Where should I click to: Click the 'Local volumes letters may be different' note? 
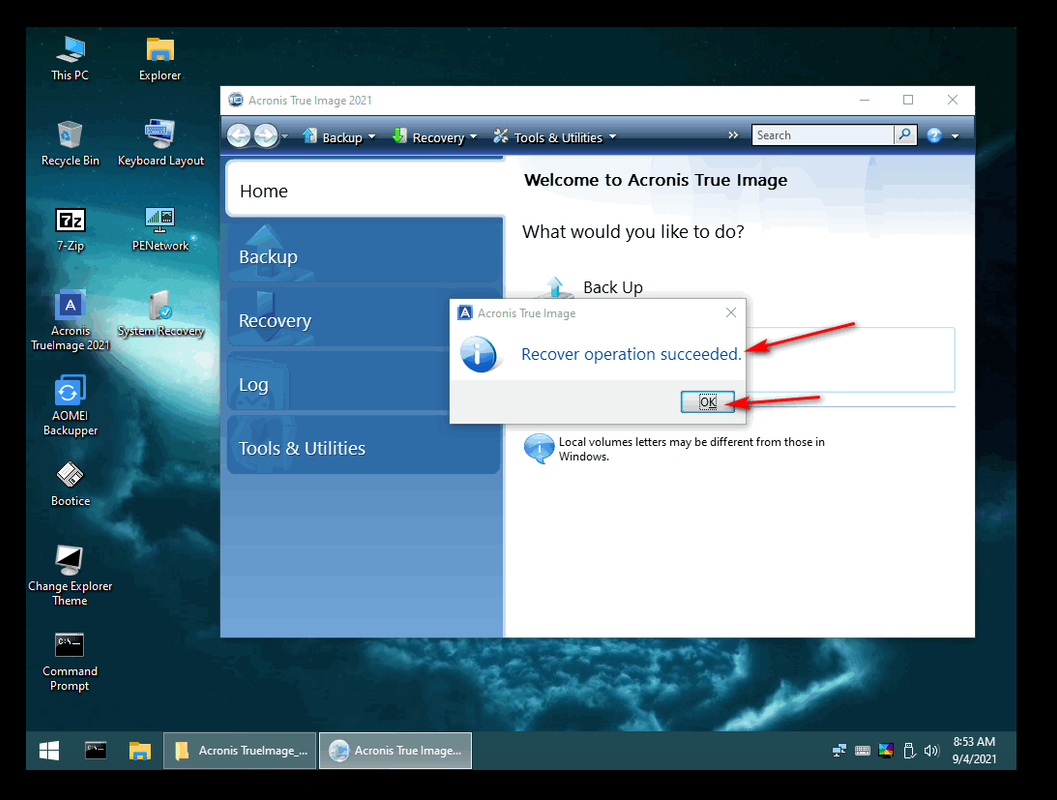pos(692,449)
